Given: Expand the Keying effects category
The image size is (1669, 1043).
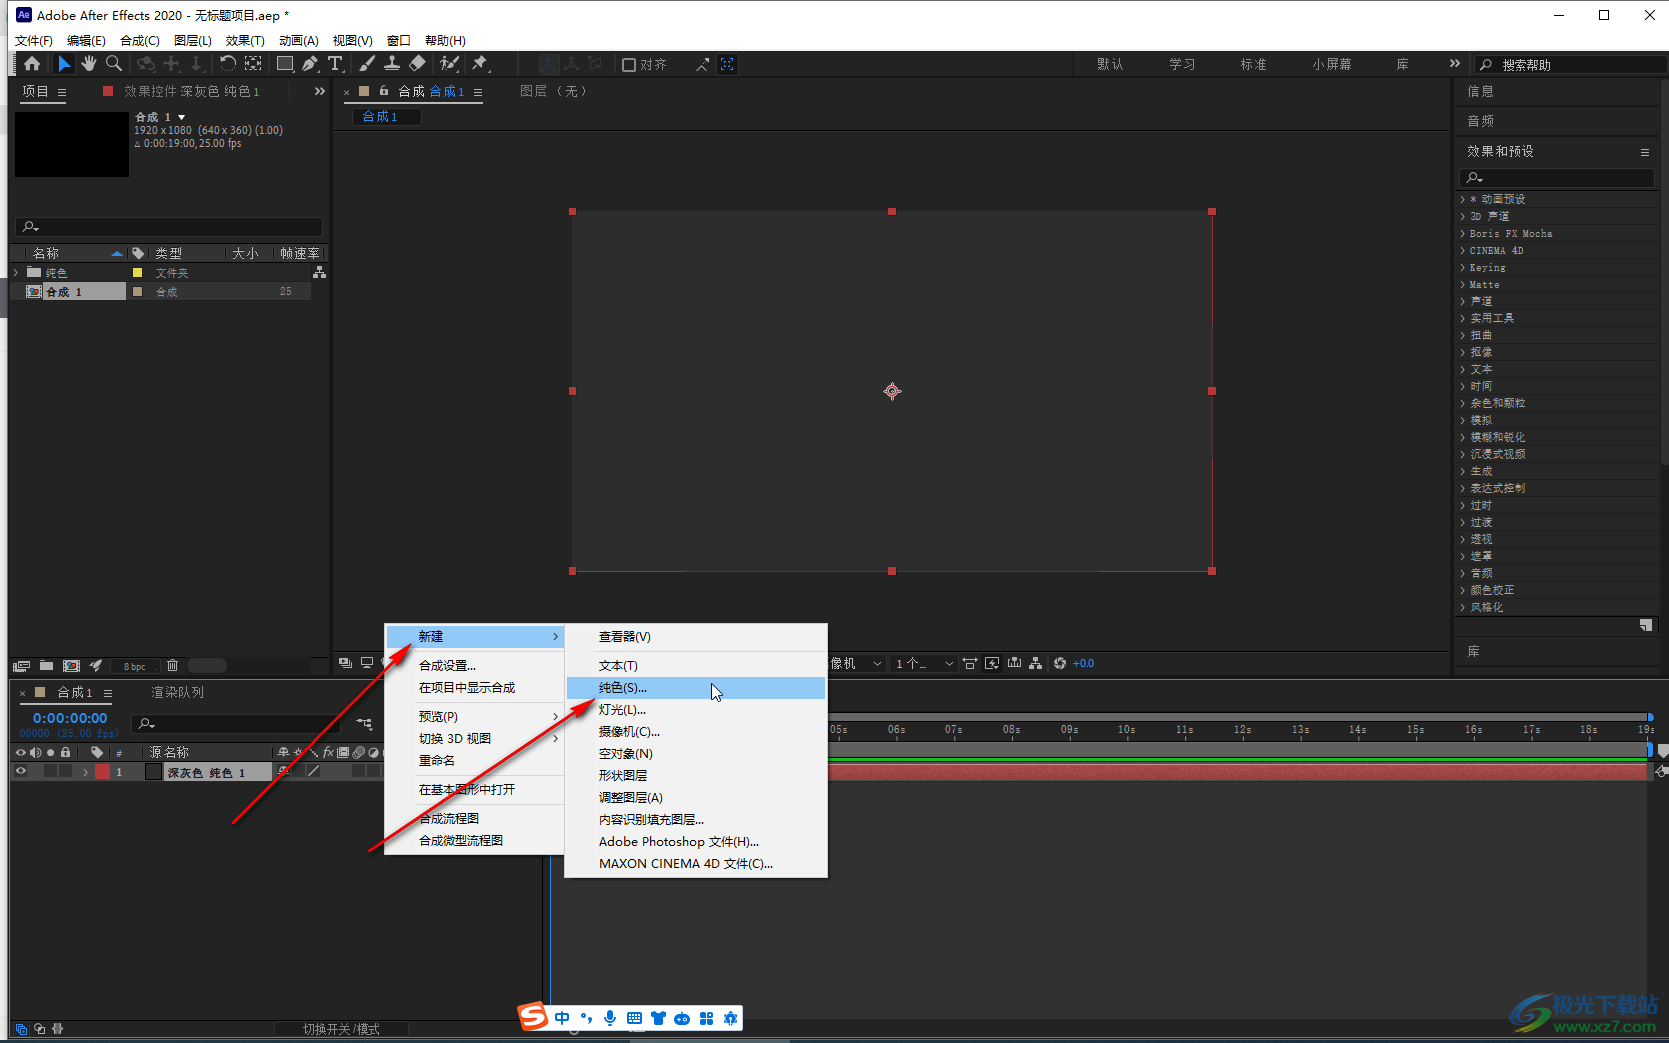Looking at the screenshot, I should 1463,268.
